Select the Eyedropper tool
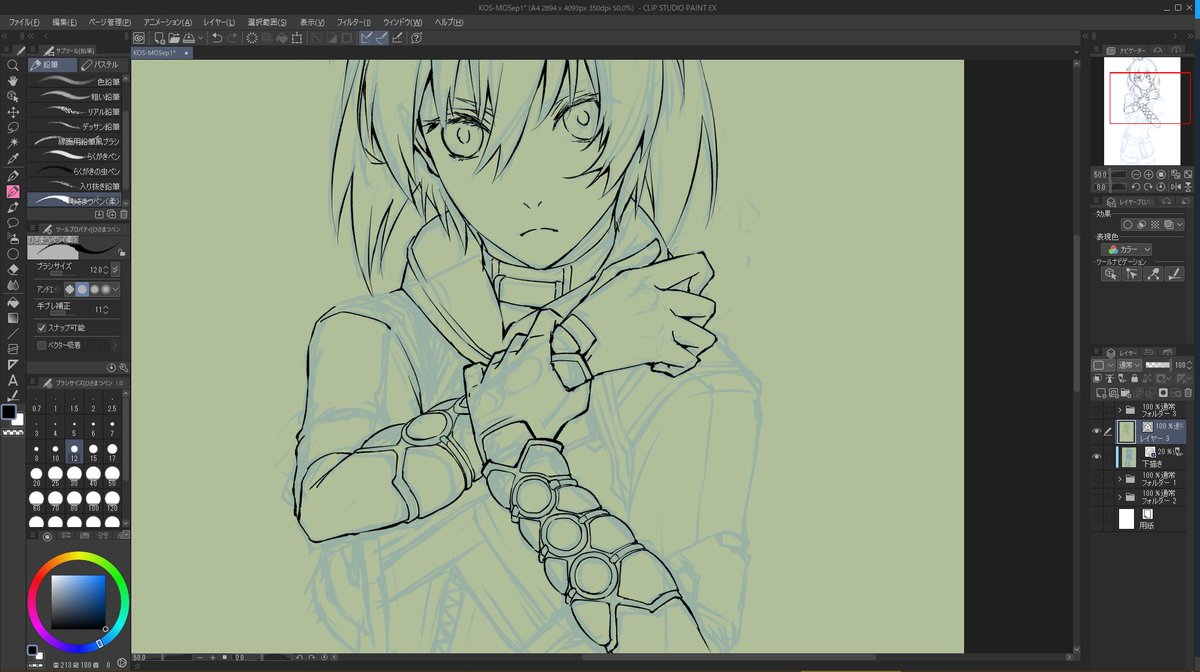The width and height of the screenshot is (1200, 672). click(13, 159)
